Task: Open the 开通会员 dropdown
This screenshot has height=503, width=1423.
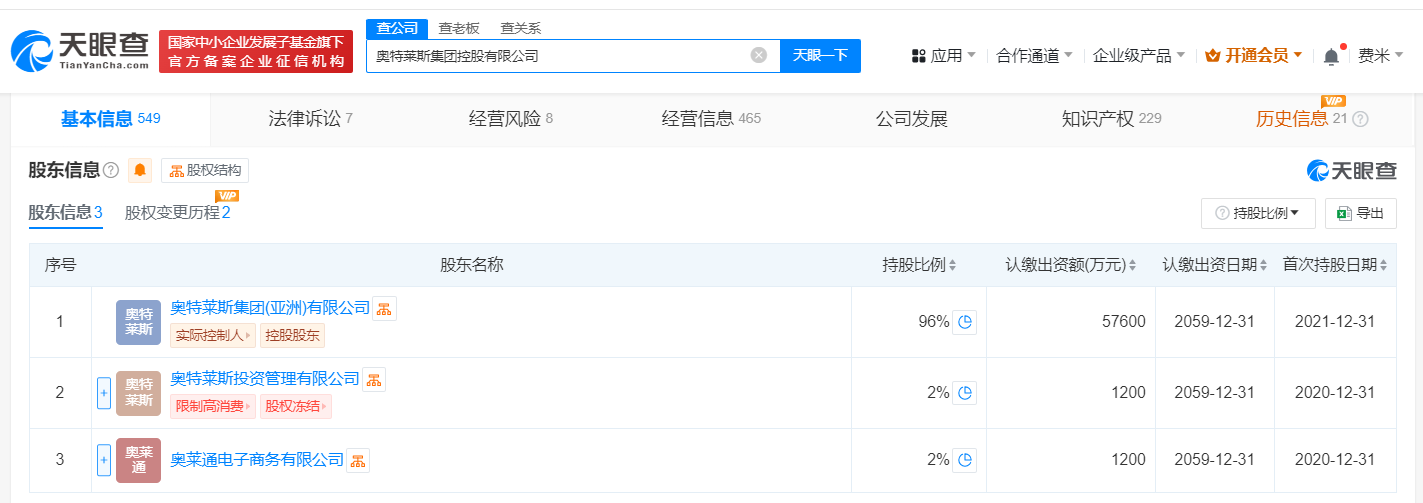Action: [1254, 55]
